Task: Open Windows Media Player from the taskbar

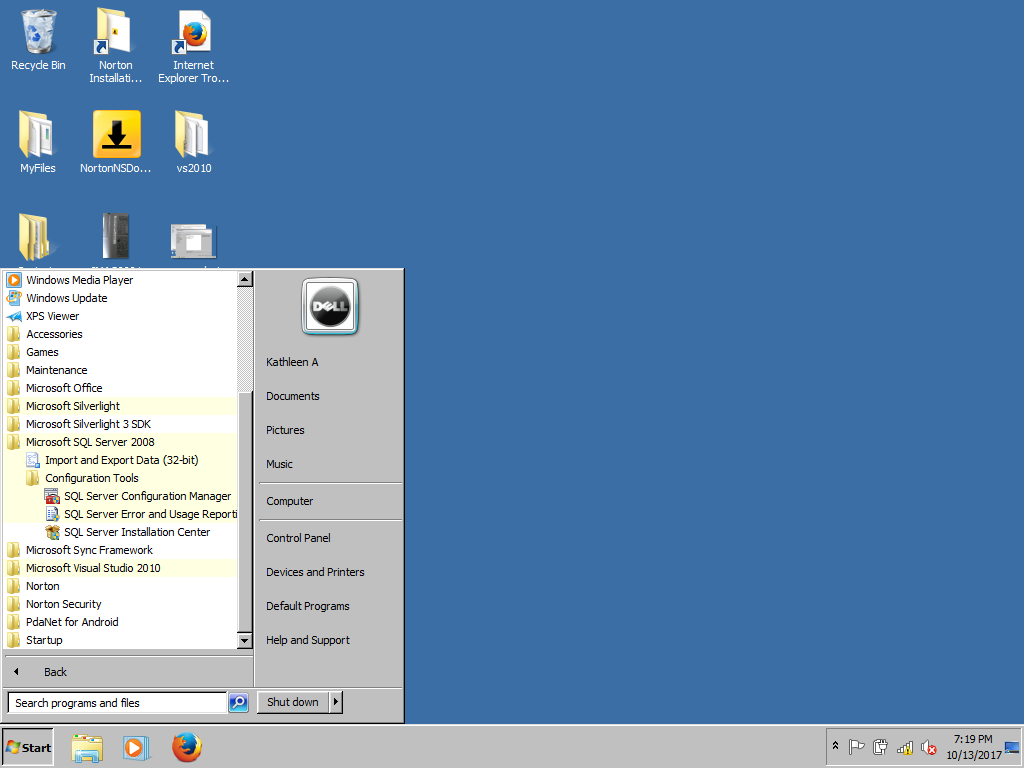Action: click(136, 748)
